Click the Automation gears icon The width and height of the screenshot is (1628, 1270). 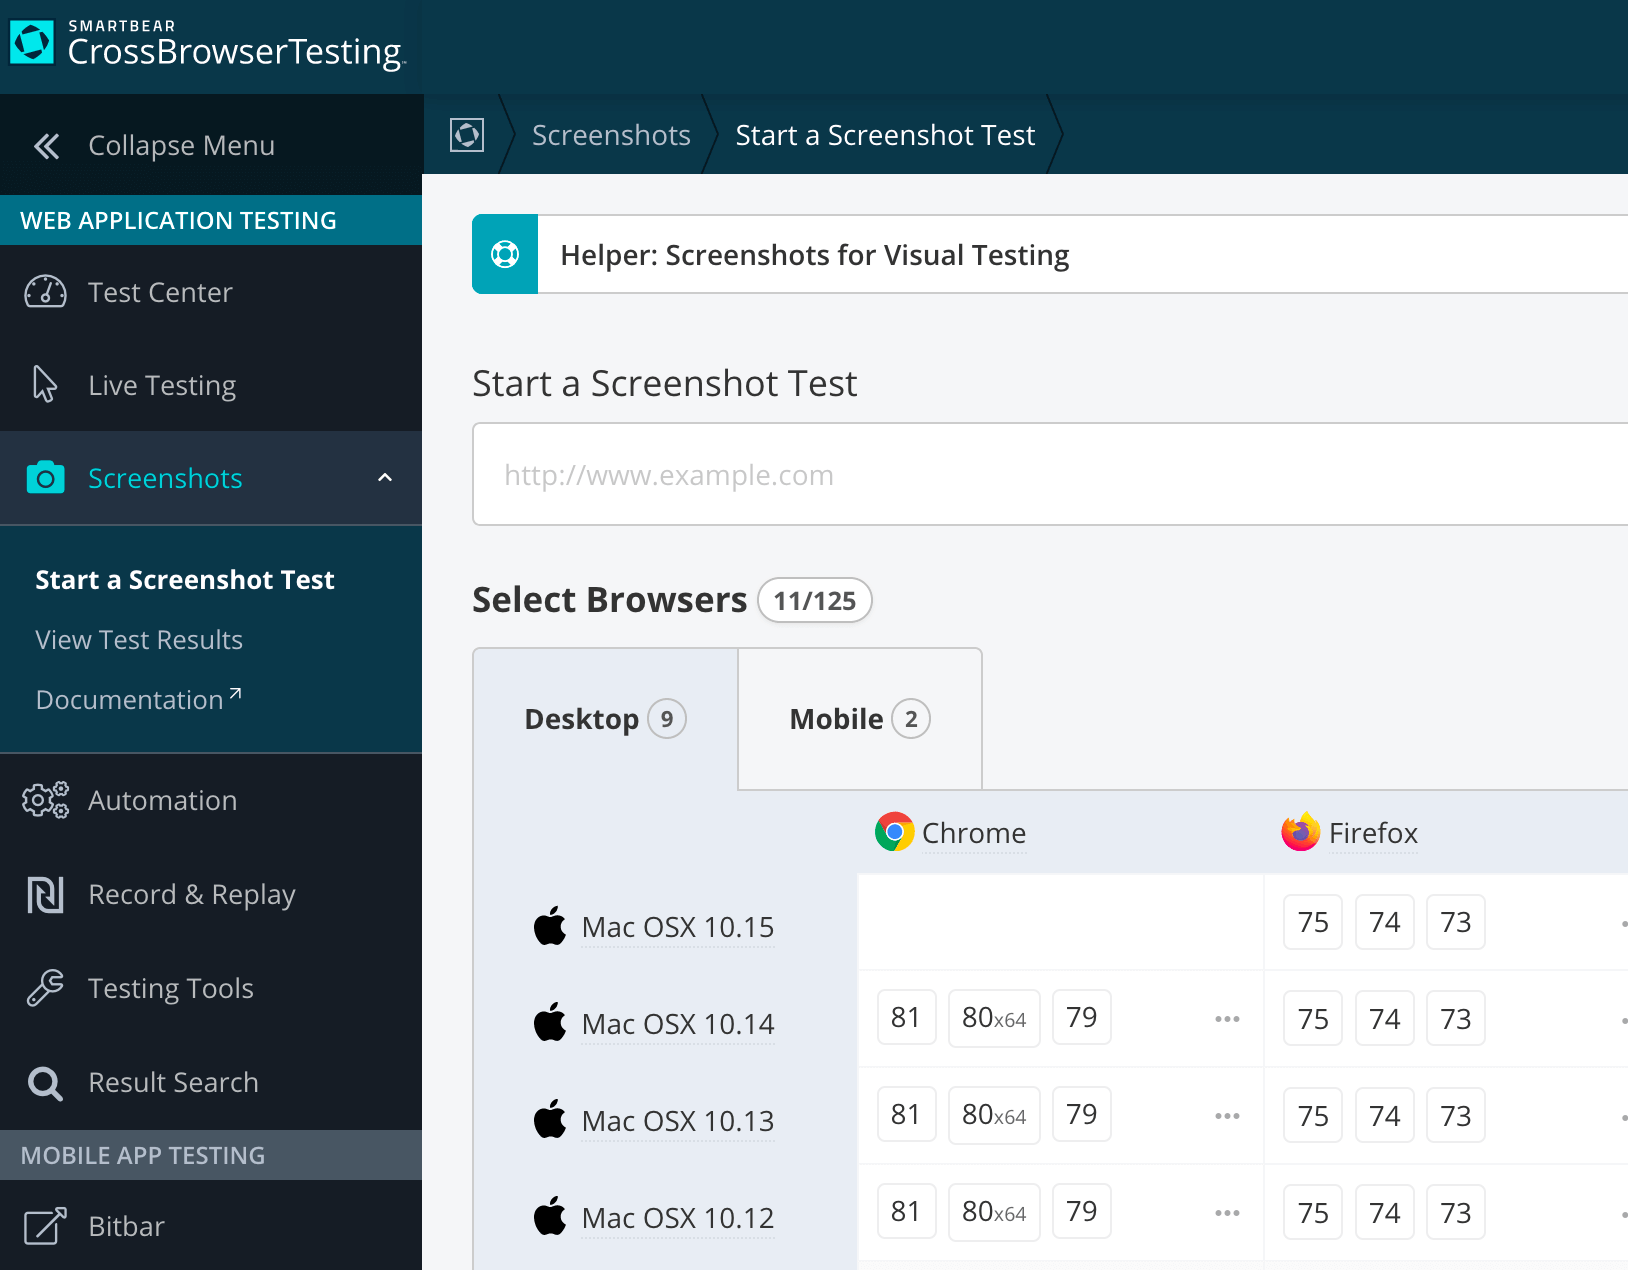pos(45,800)
